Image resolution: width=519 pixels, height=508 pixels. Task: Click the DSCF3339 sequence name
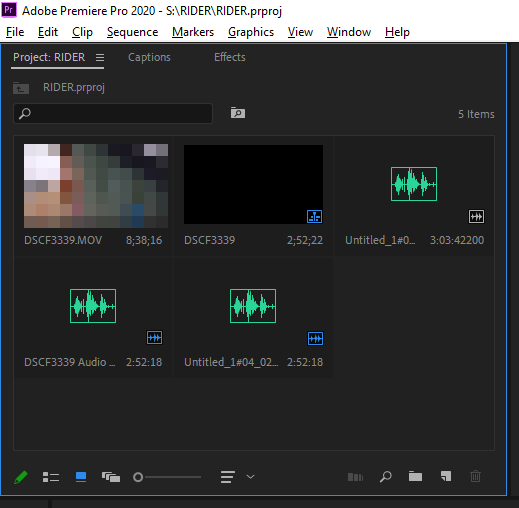(x=210, y=240)
